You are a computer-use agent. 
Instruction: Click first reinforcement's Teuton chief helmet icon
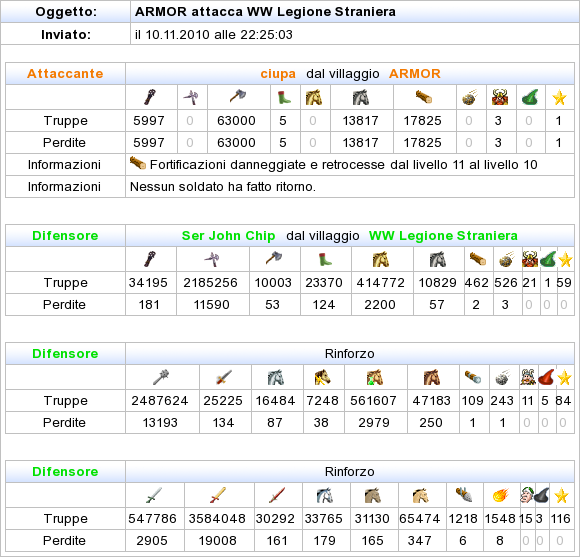(528, 377)
